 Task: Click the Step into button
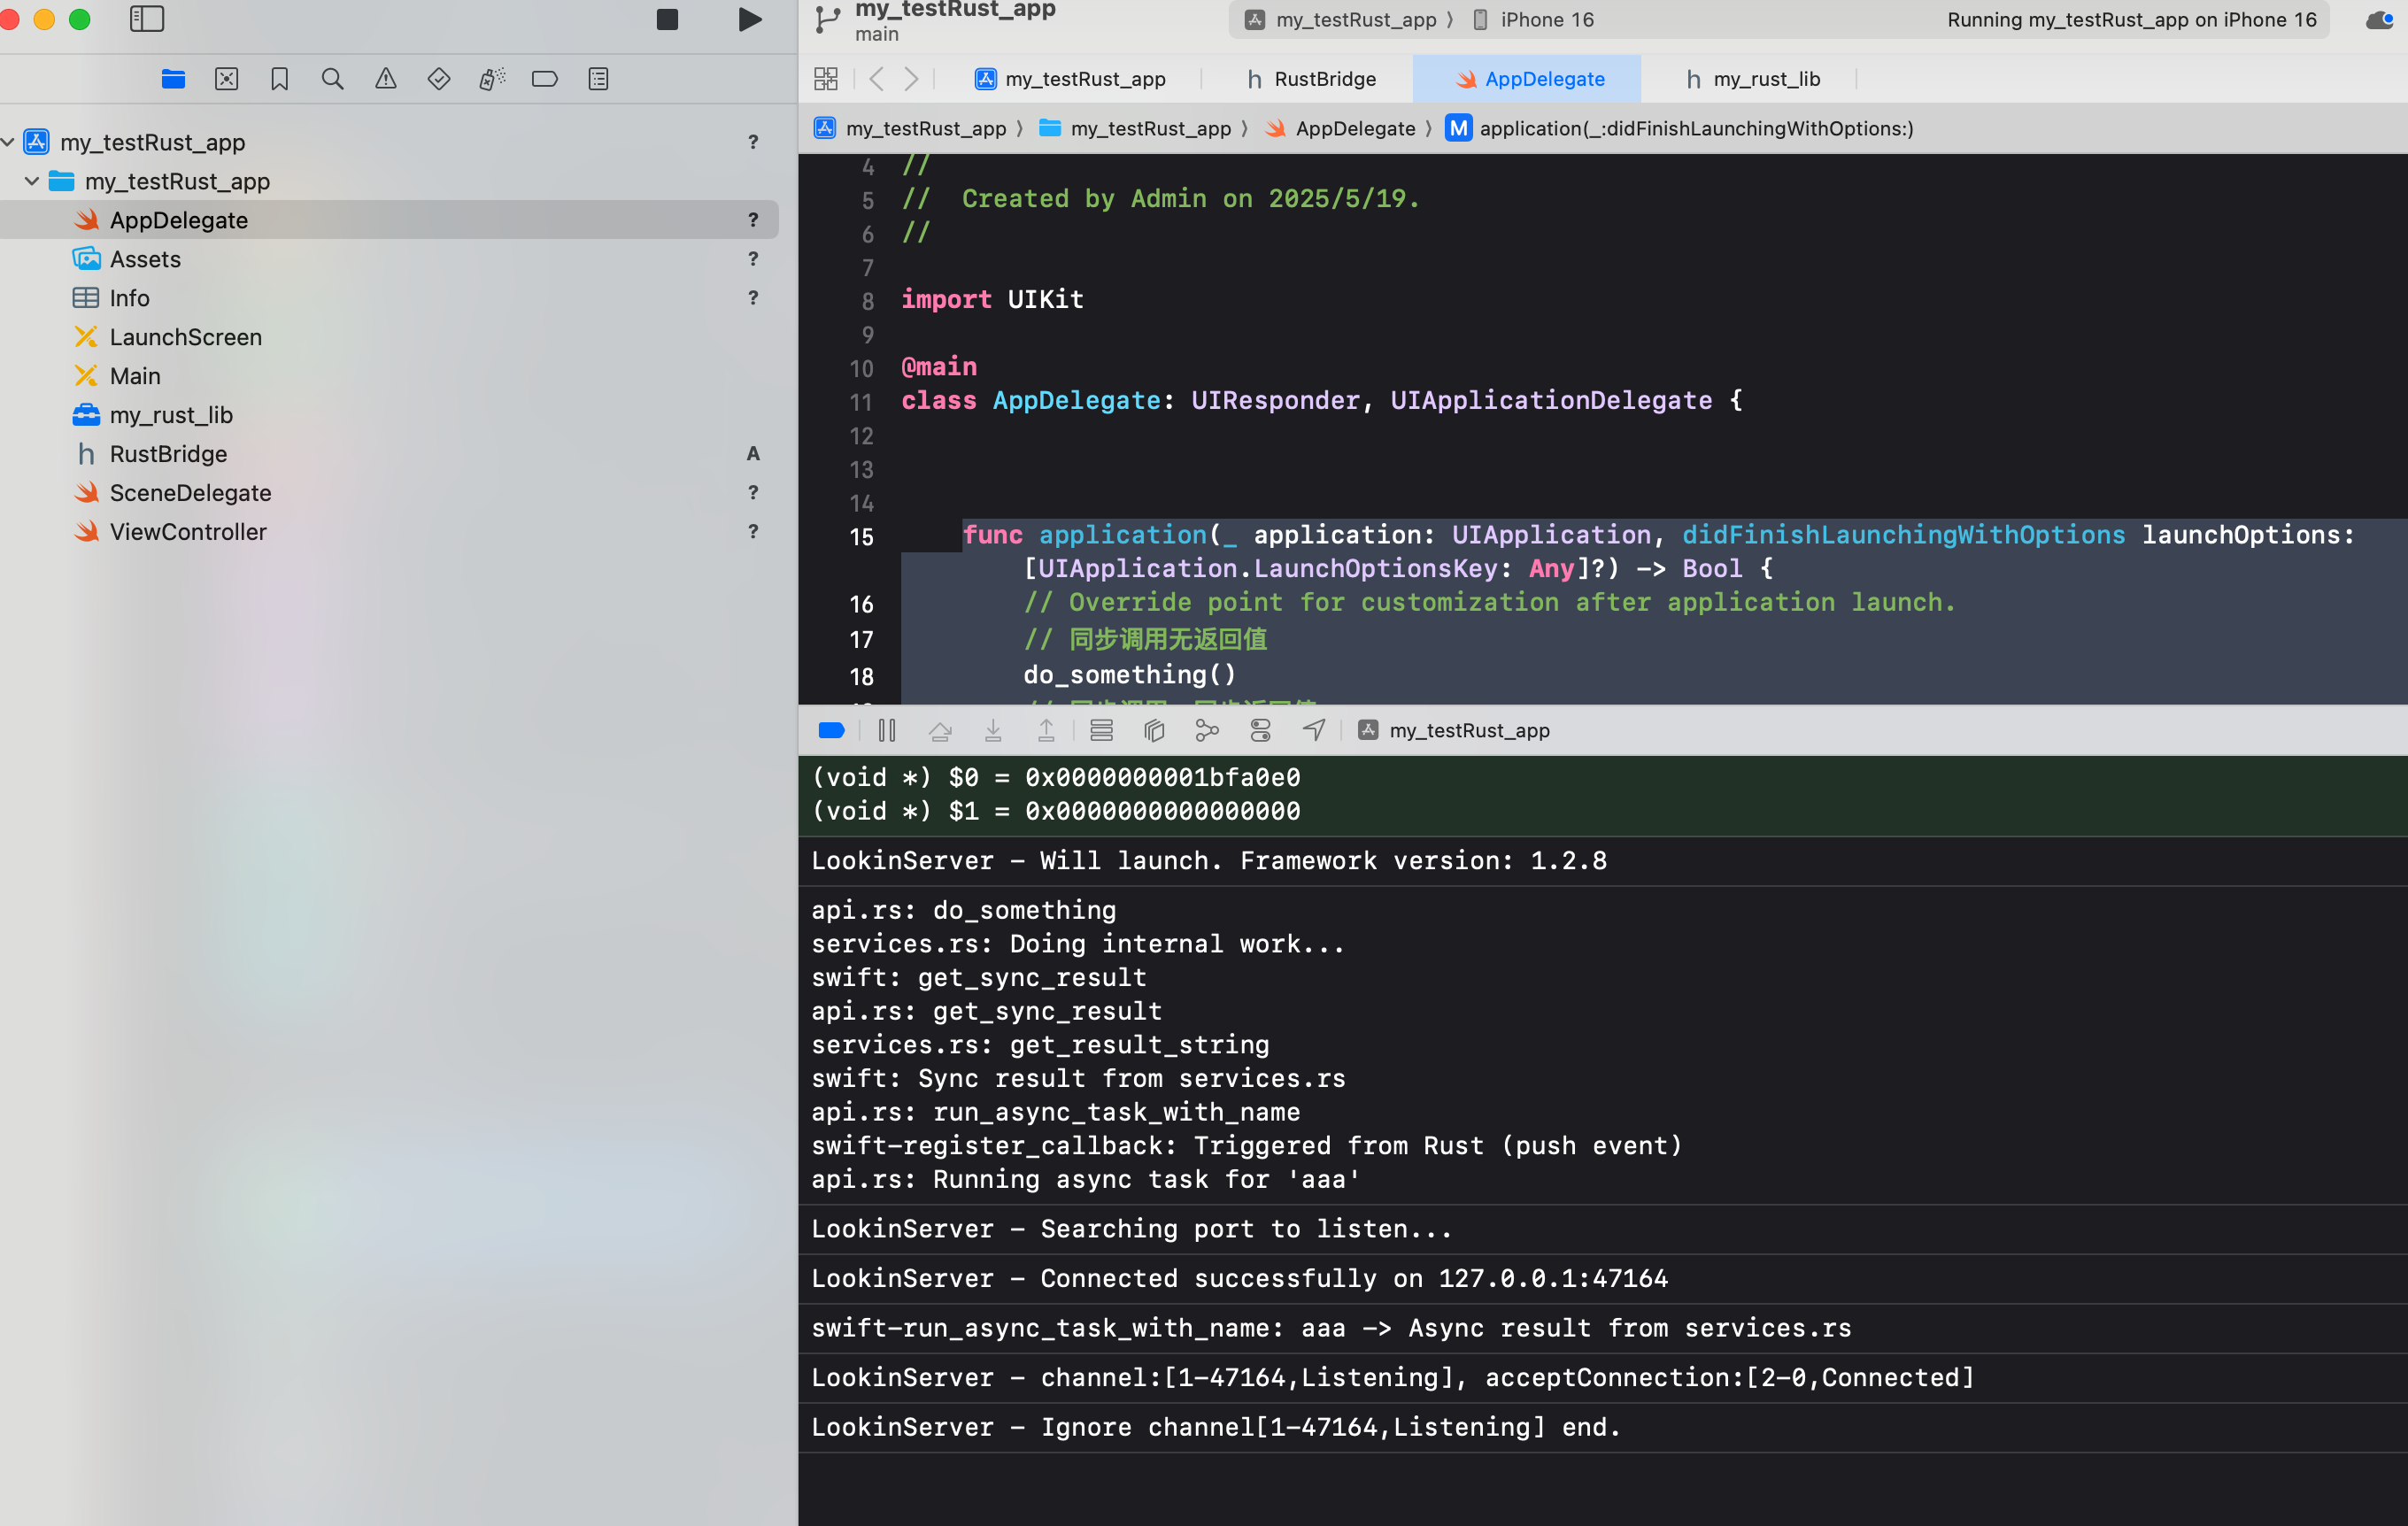pyautogui.click(x=993, y=731)
